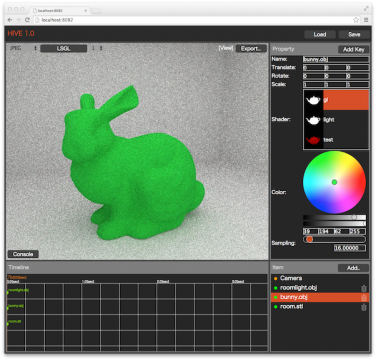Click the alpha value field showing 255
The width and height of the screenshot is (376, 360).
(x=357, y=231)
